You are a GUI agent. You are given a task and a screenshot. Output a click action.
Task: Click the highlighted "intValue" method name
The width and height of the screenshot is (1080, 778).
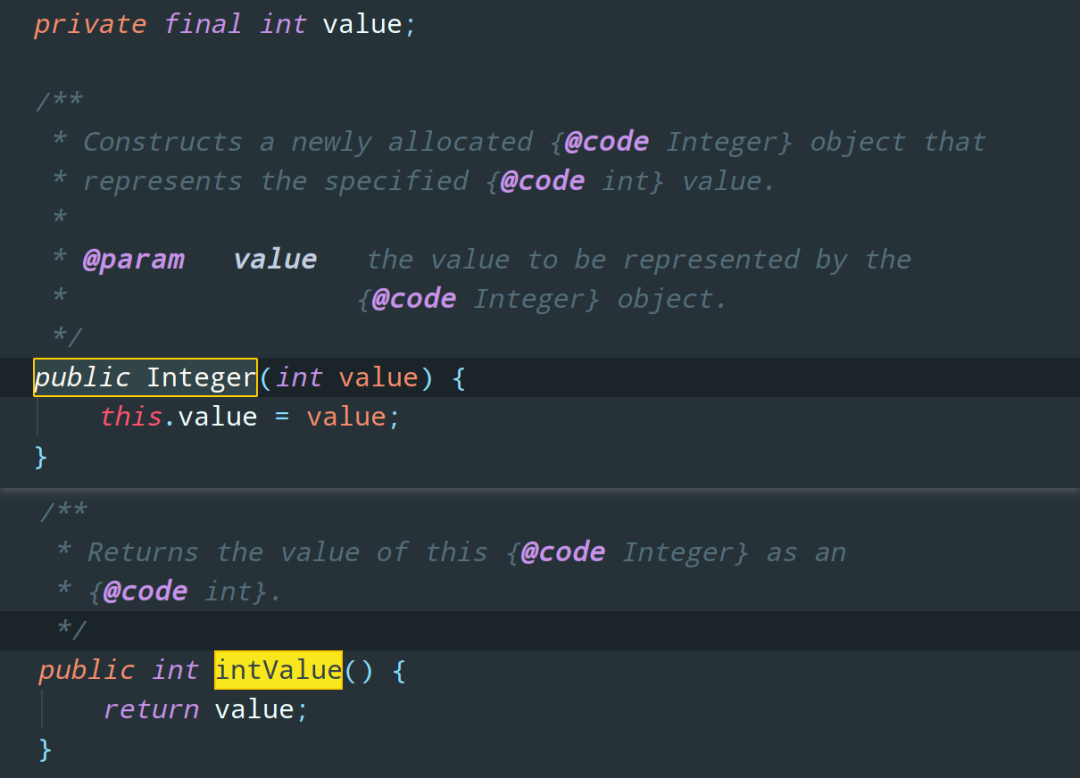click(278, 670)
